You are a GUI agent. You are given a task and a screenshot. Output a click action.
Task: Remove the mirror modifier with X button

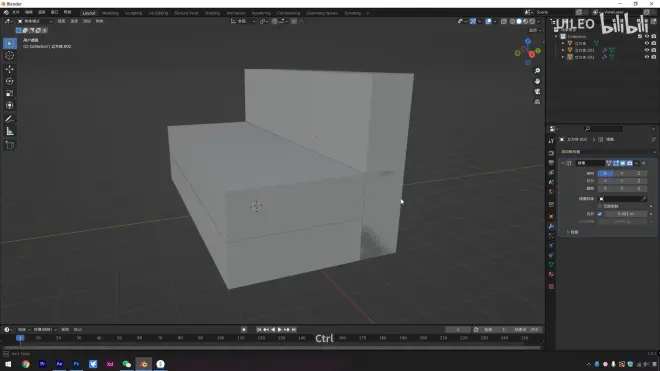pyautogui.click(x=644, y=163)
